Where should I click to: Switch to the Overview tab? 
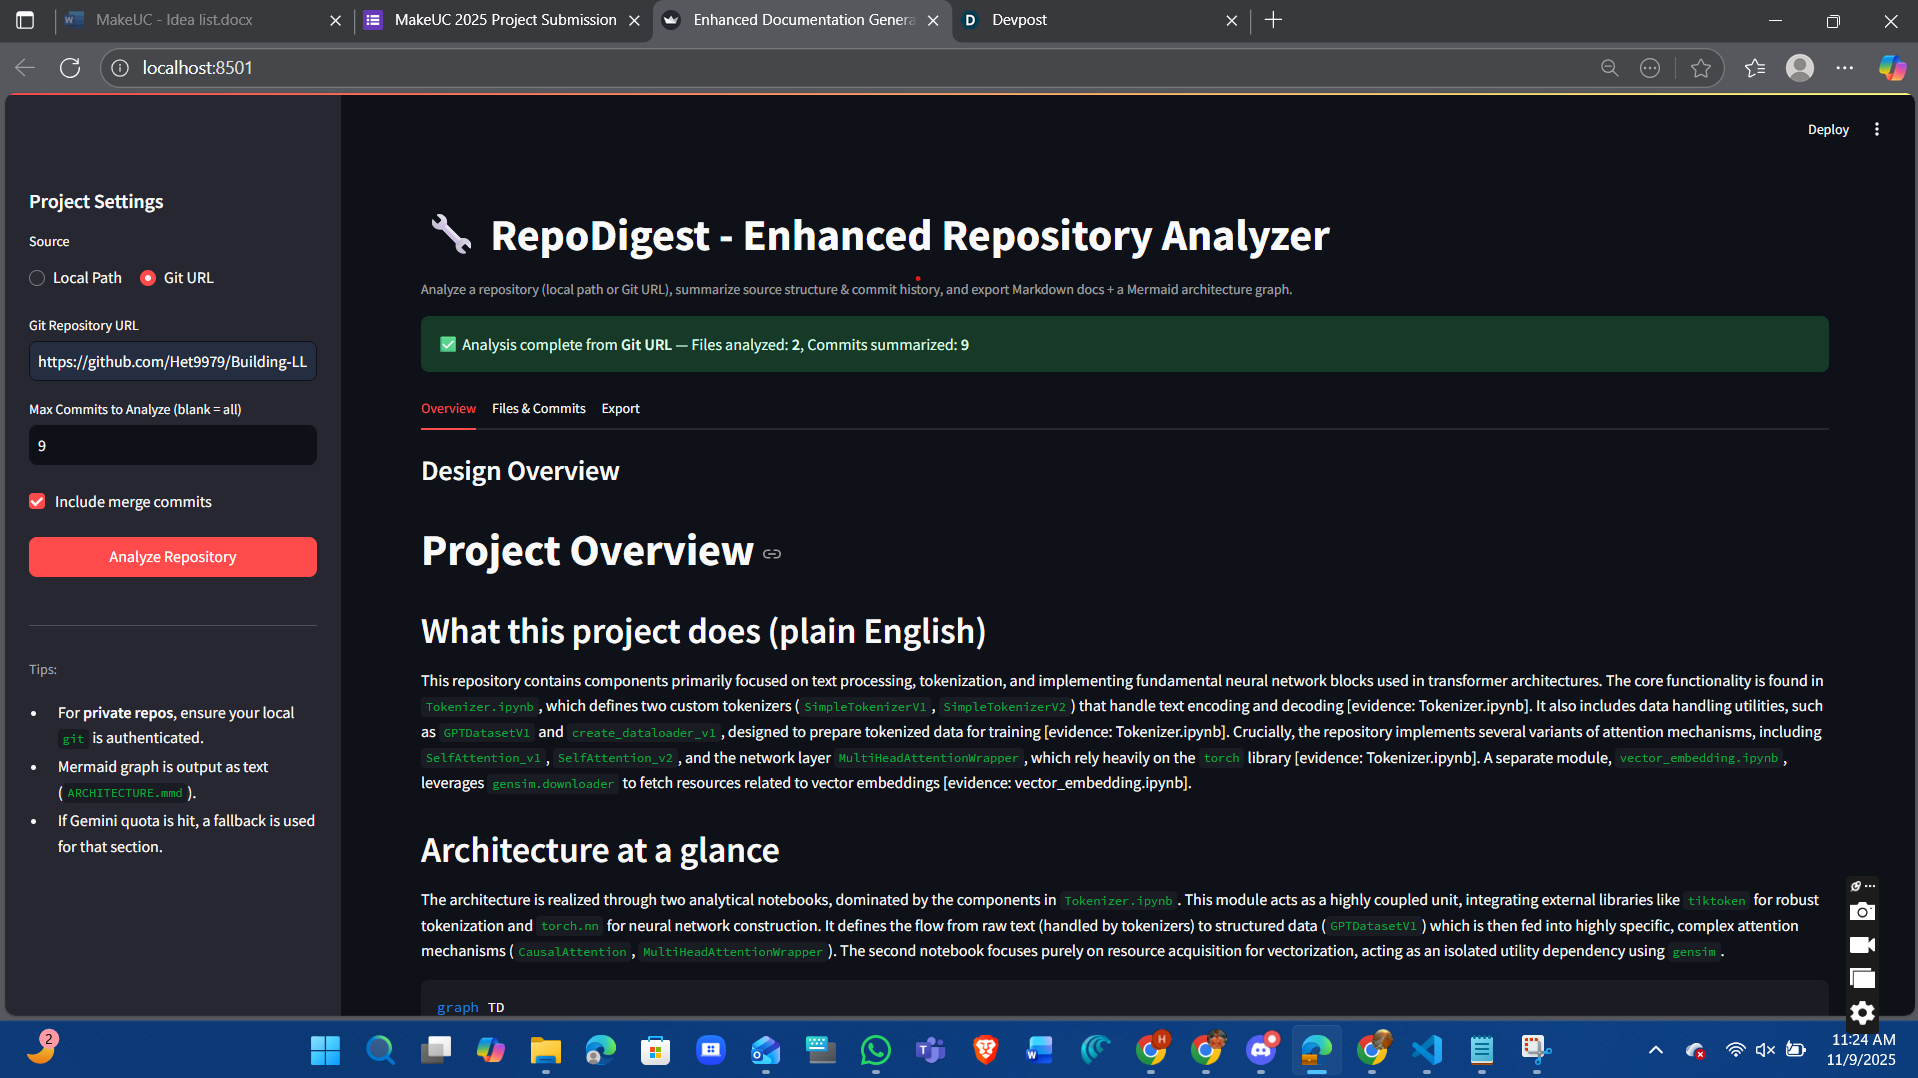[448, 408]
